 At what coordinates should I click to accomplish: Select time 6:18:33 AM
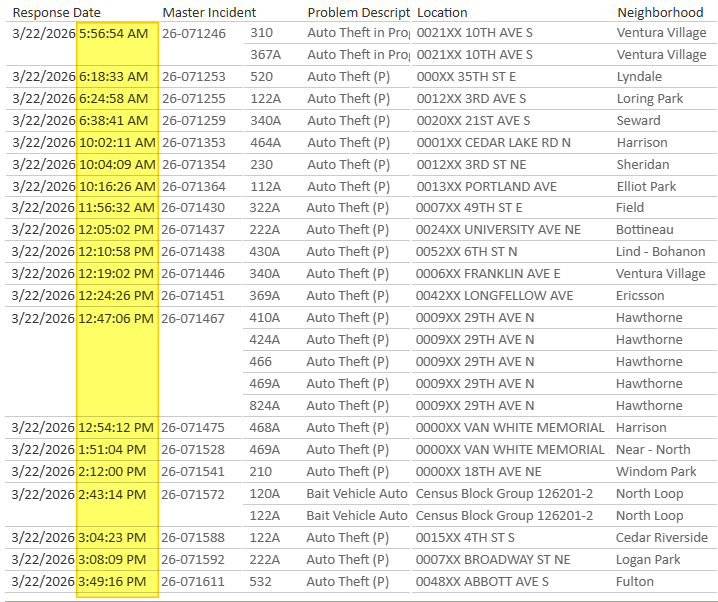[x=114, y=76]
